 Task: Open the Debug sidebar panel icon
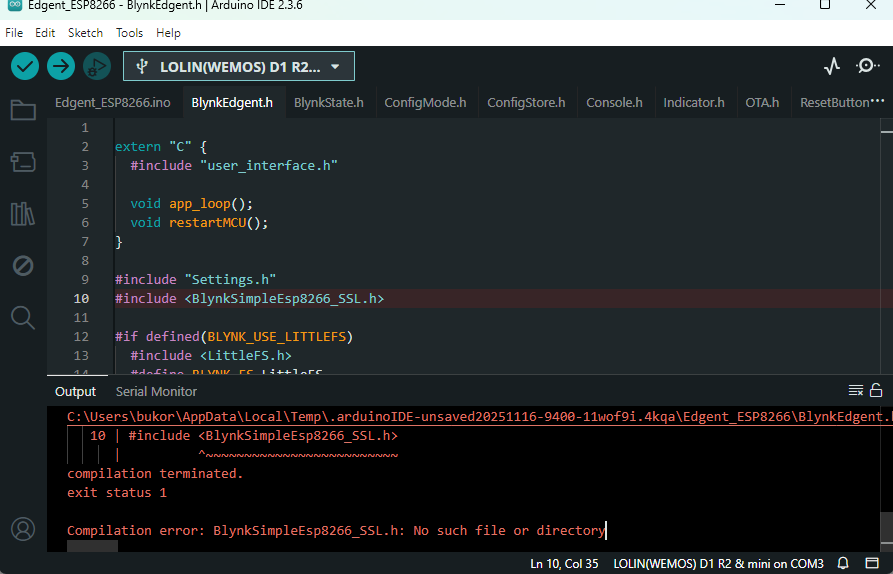pyautogui.click(x=22, y=265)
